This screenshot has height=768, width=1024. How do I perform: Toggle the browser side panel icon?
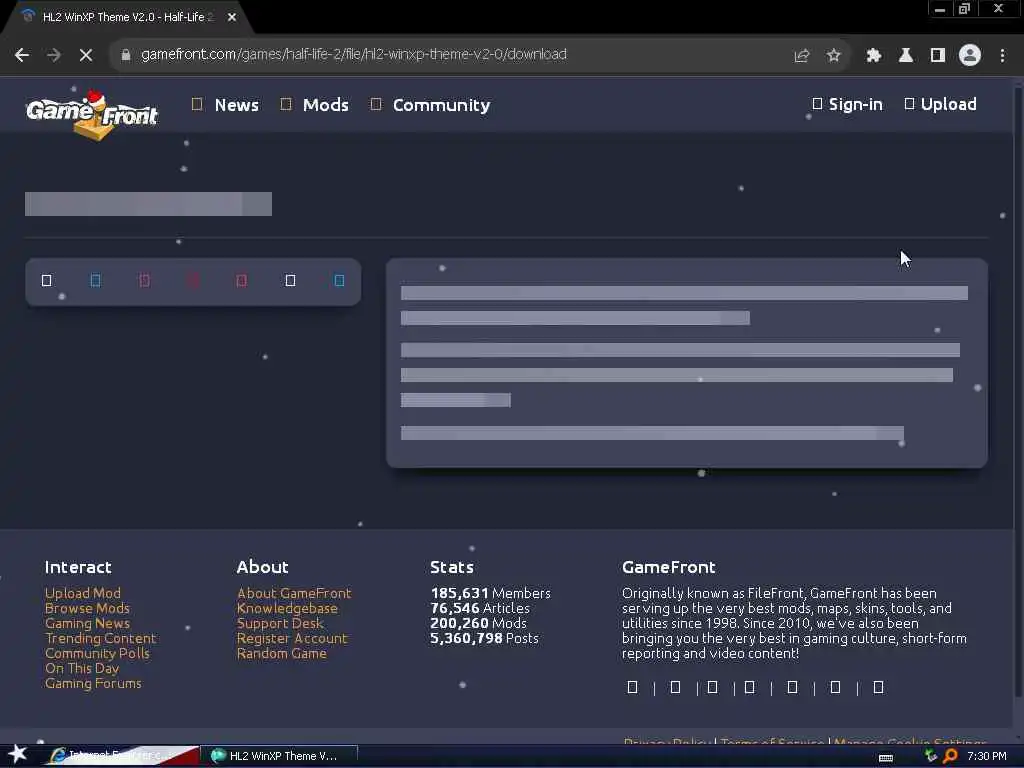pos(938,56)
